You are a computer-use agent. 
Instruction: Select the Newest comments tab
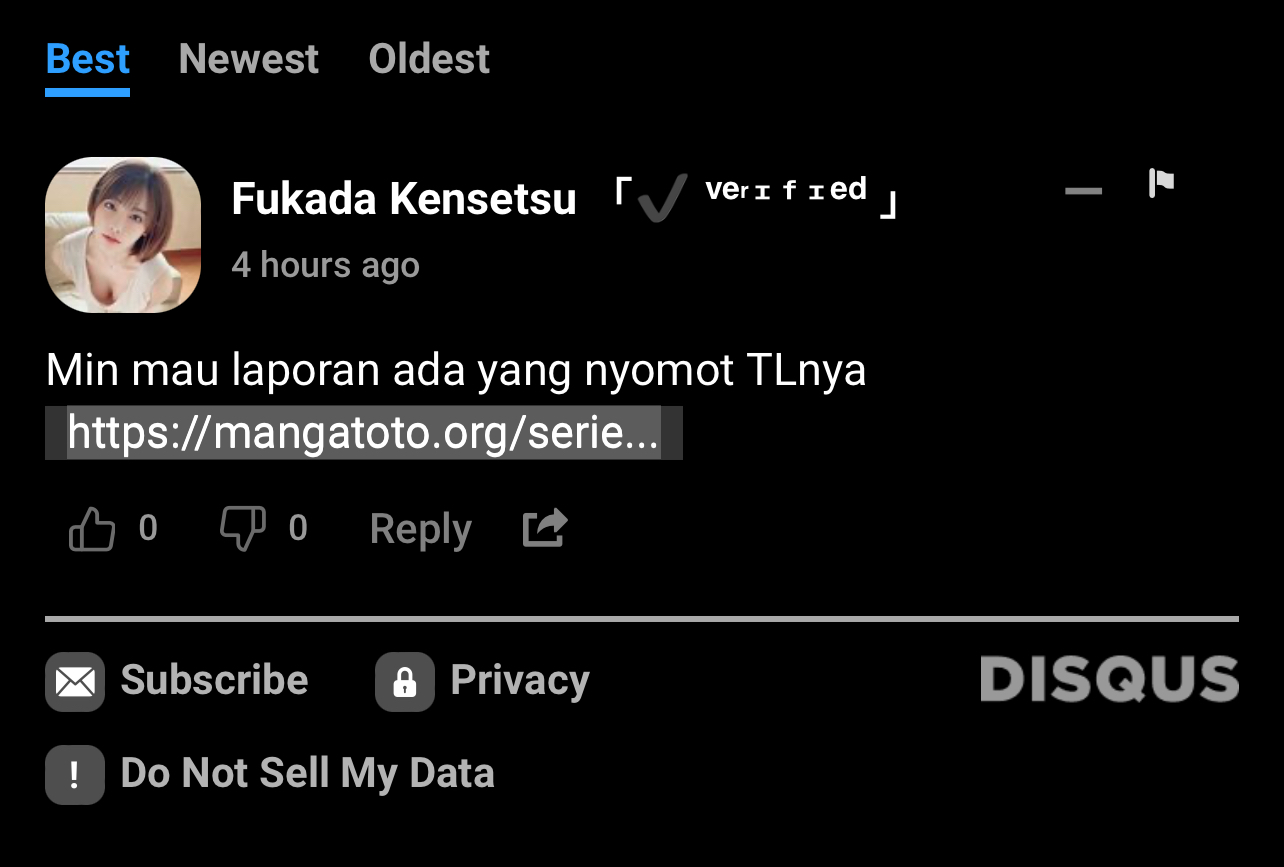click(249, 59)
